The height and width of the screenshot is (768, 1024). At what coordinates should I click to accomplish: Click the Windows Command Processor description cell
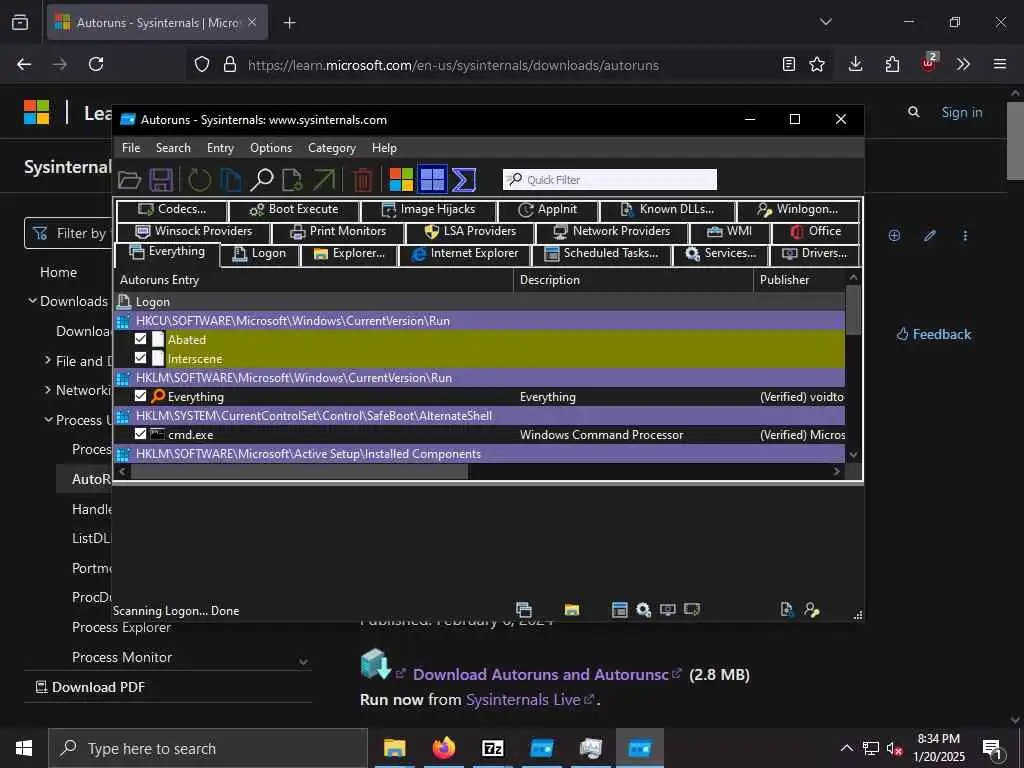point(601,435)
